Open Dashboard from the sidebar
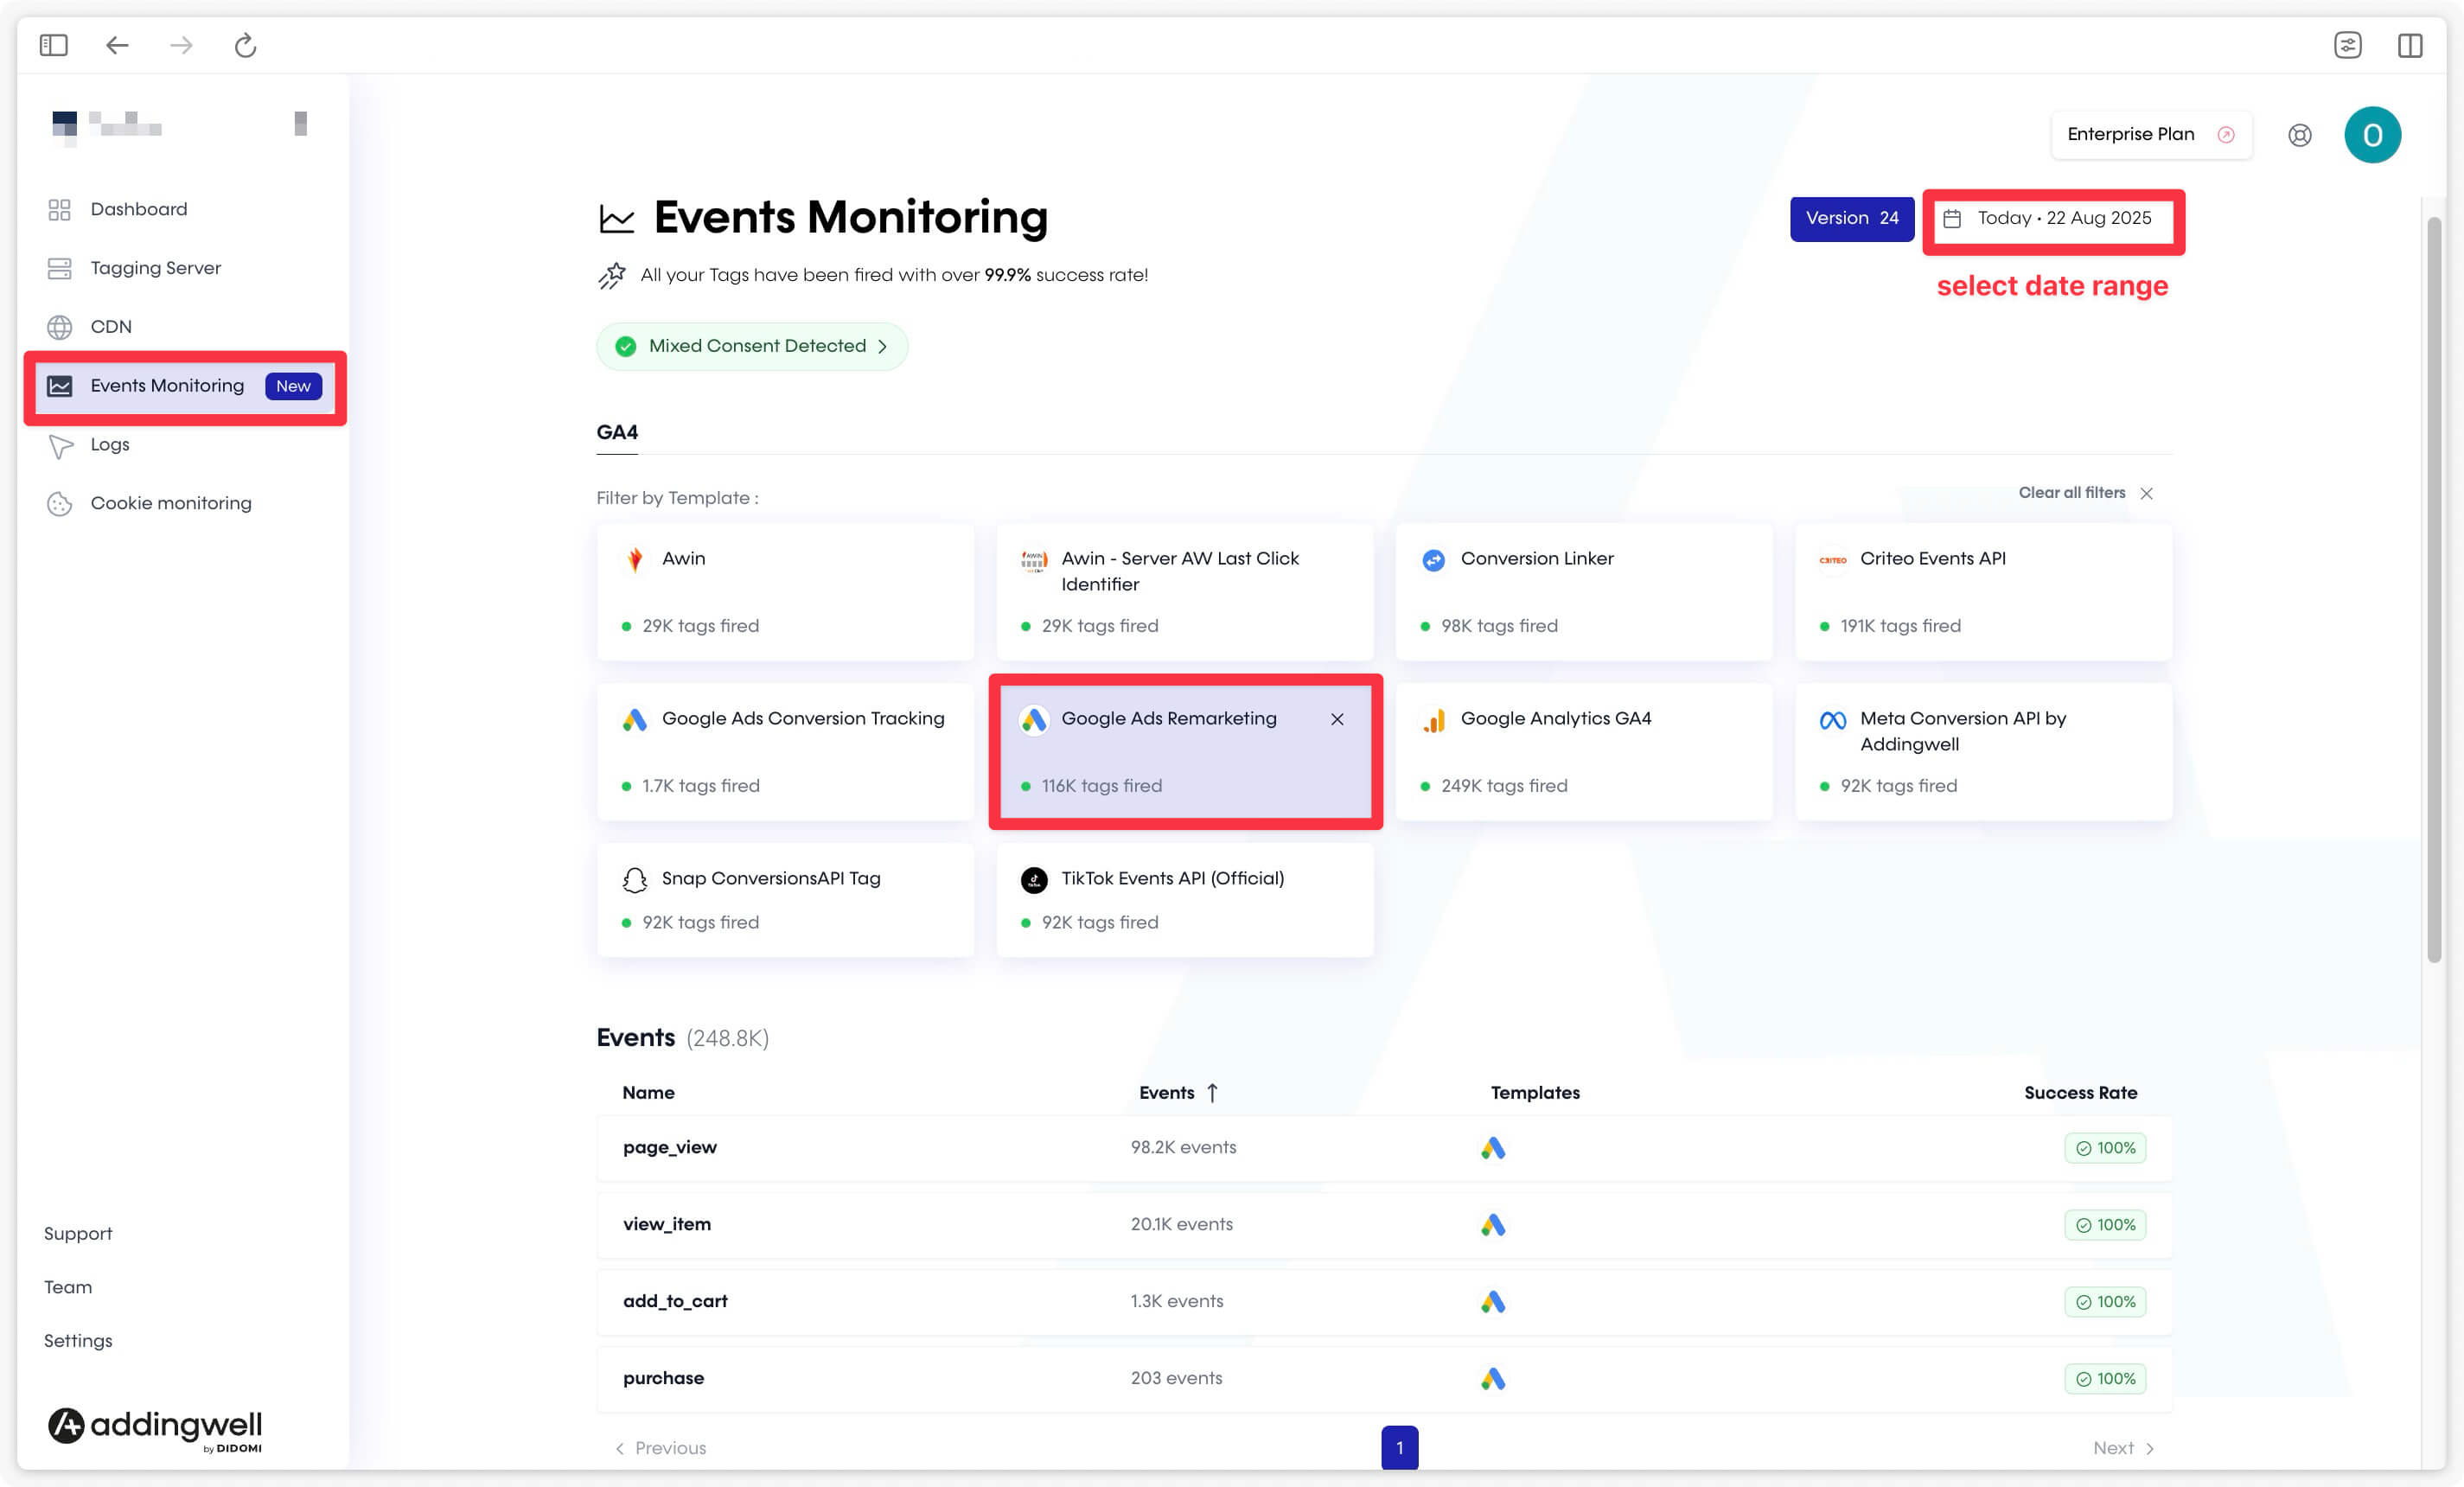This screenshot has width=2464, height=1487. point(138,209)
